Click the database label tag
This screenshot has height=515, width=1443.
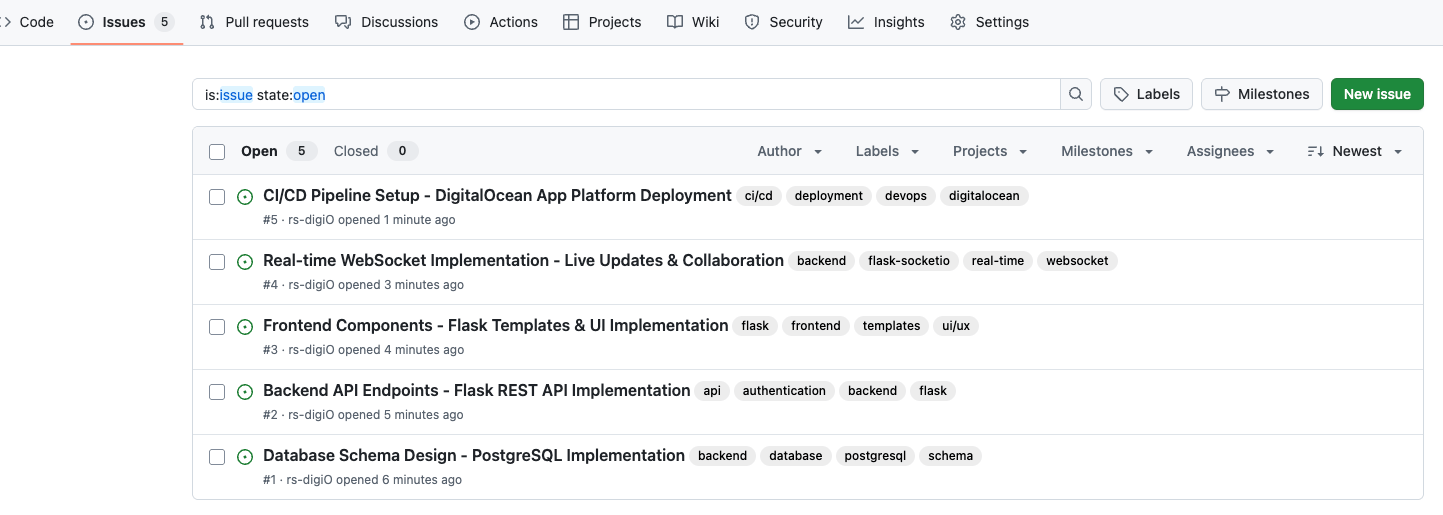pyautogui.click(x=796, y=456)
